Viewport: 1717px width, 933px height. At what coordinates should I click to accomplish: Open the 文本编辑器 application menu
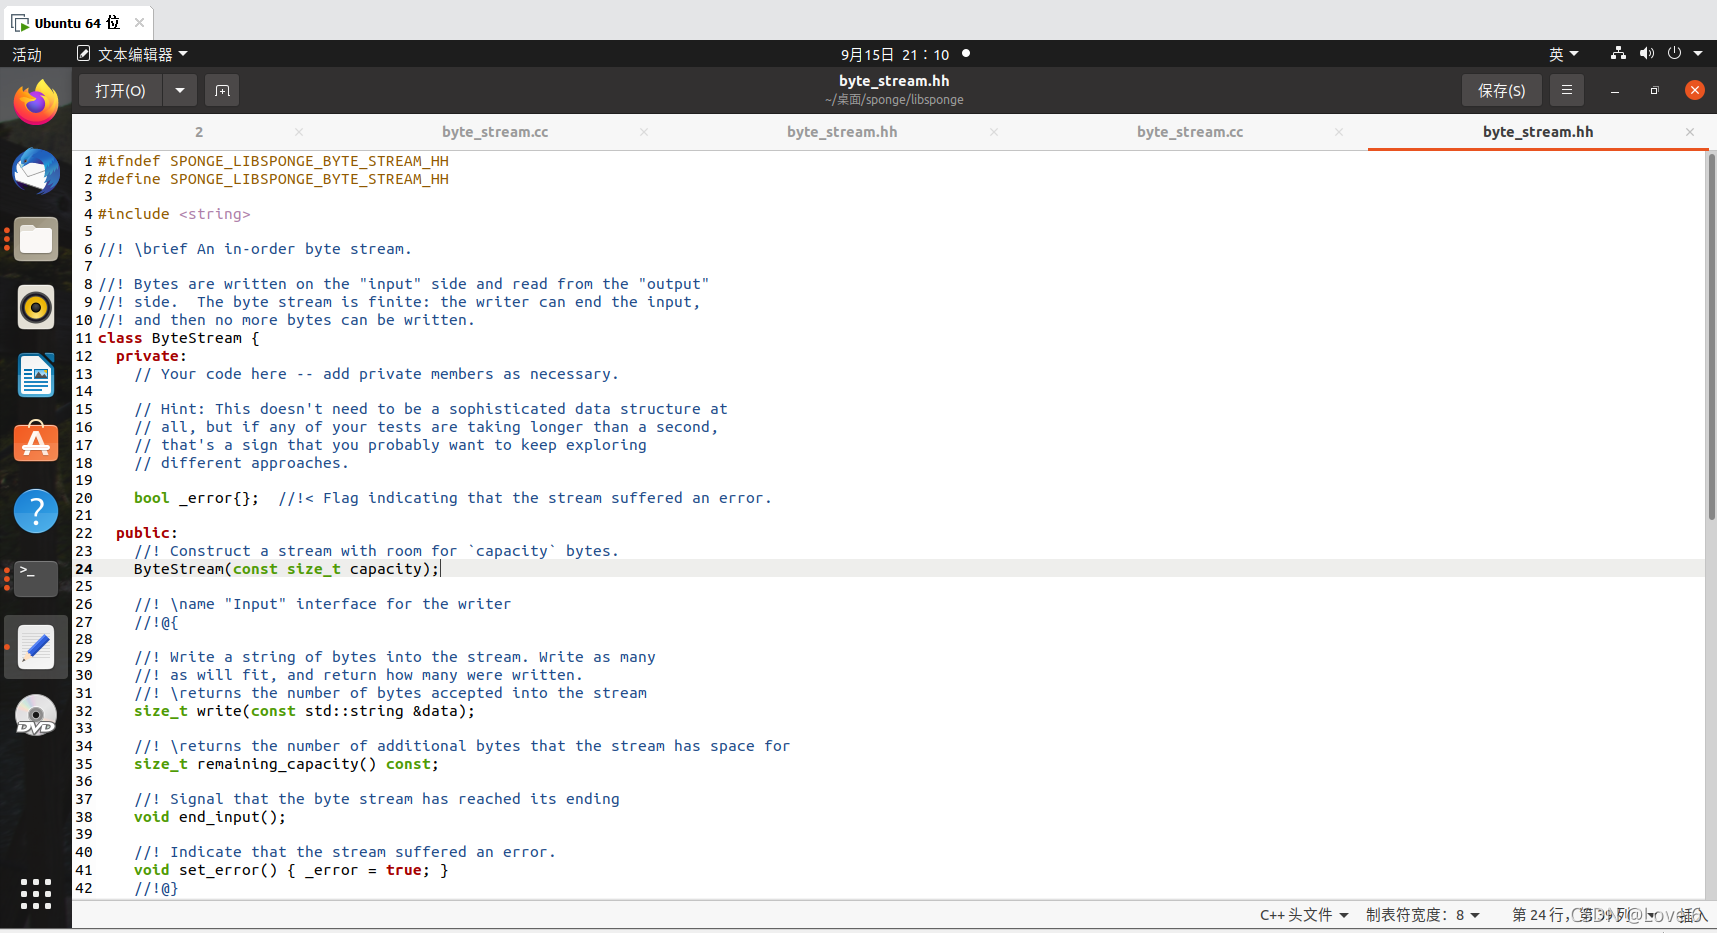point(133,54)
